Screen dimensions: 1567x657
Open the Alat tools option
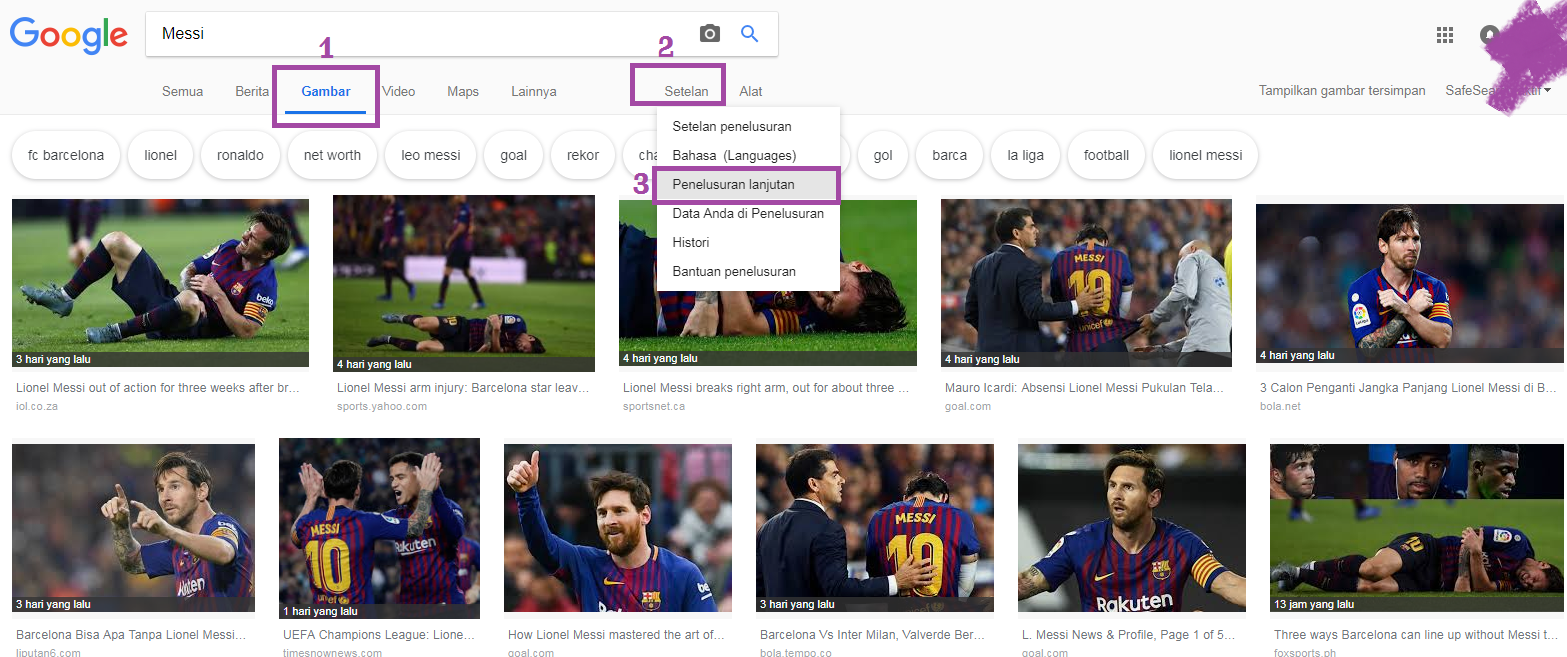tap(751, 91)
